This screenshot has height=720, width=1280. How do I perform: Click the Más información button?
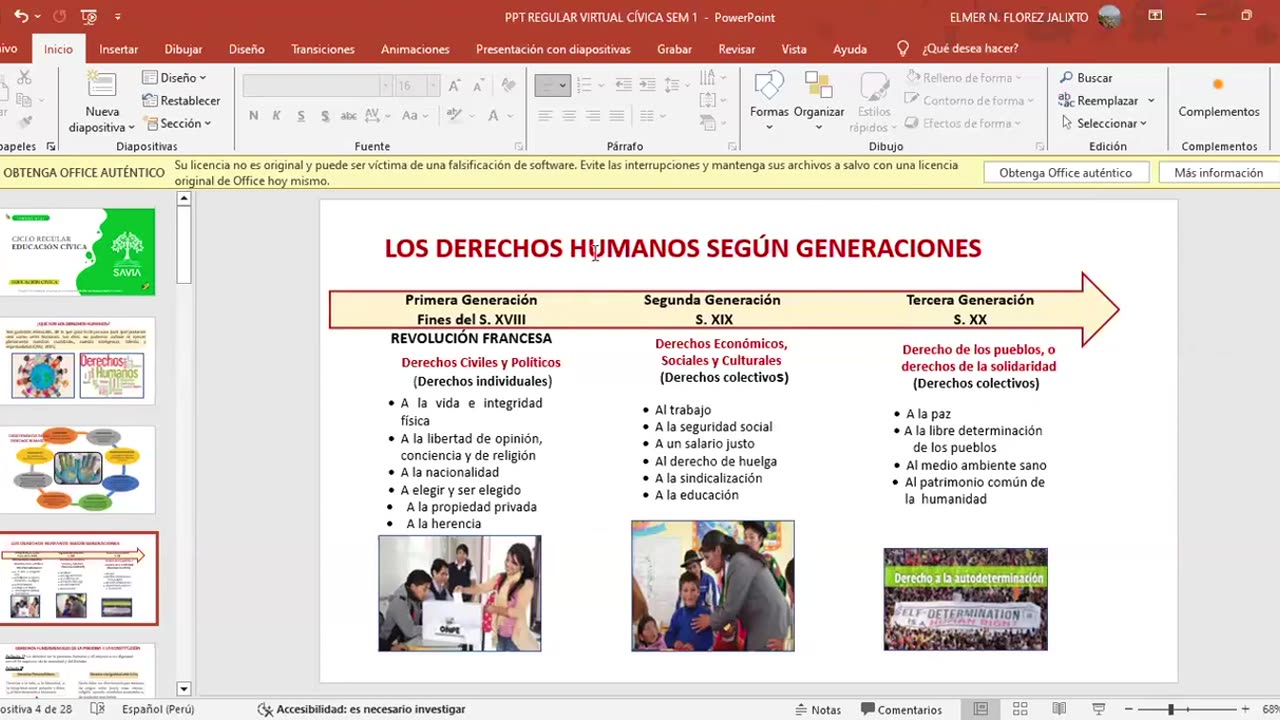1218,173
